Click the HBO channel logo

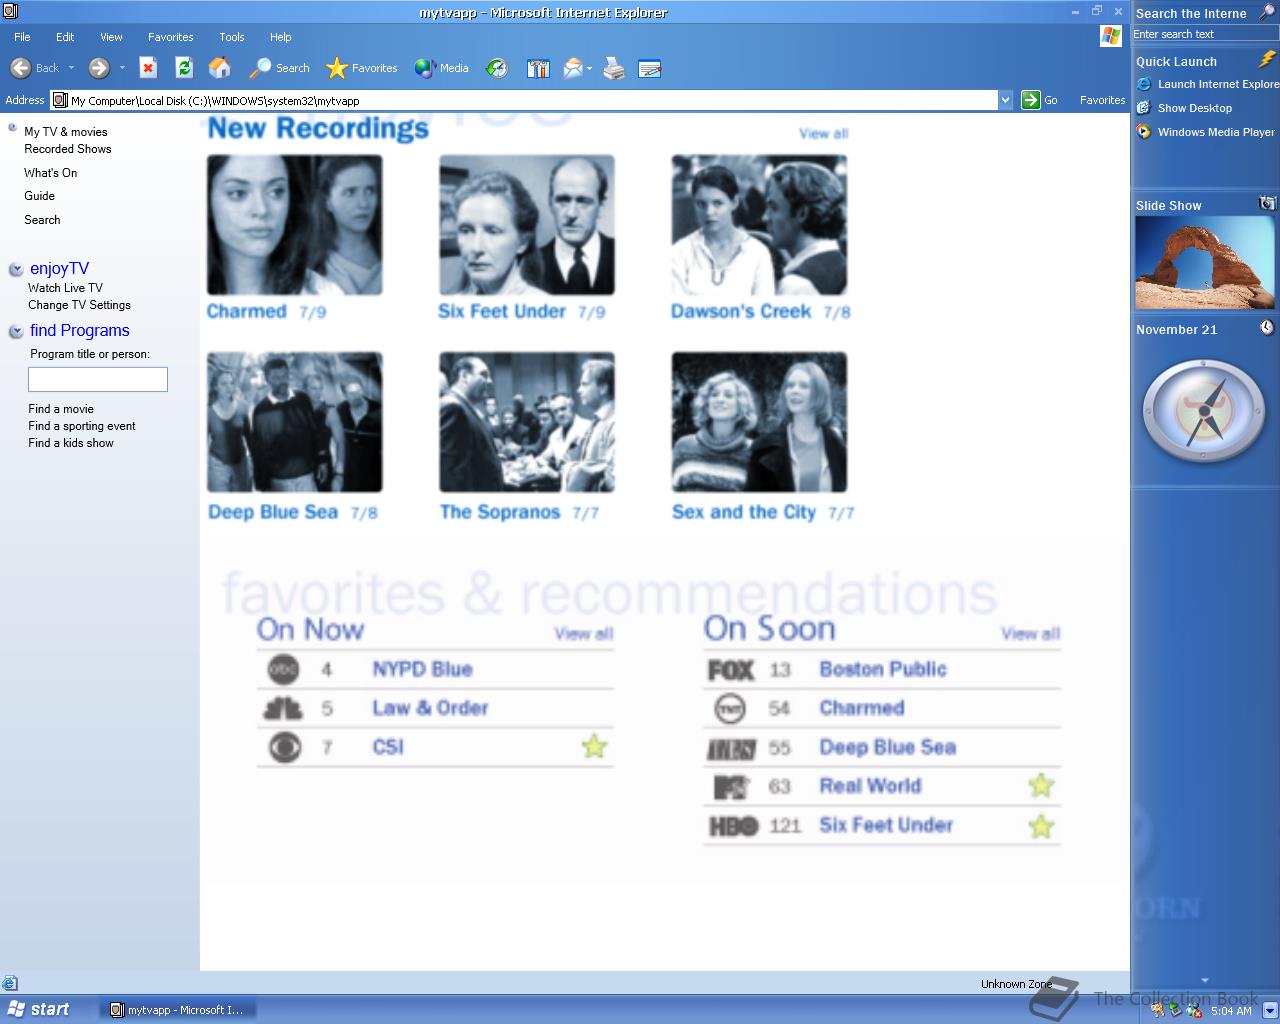point(733,826)
